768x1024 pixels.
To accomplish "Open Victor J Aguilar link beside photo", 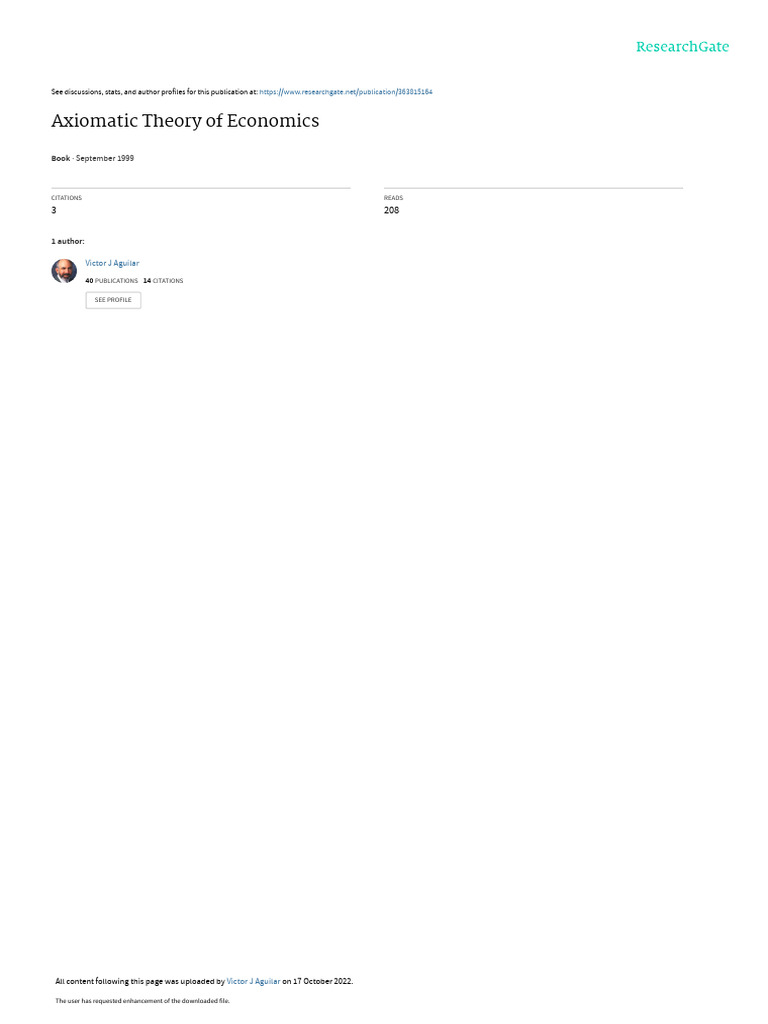I will click(x=112, y=263).
